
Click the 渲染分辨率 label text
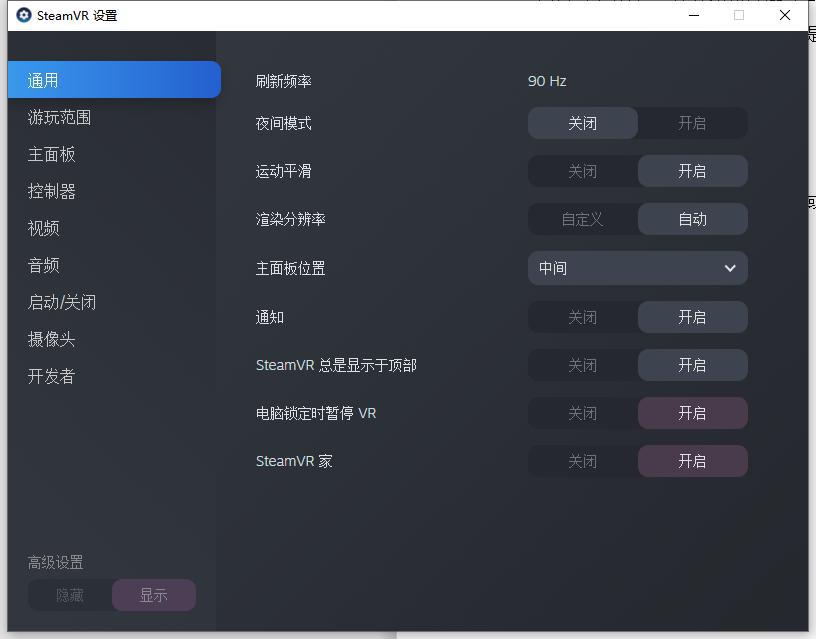point(290,219)
